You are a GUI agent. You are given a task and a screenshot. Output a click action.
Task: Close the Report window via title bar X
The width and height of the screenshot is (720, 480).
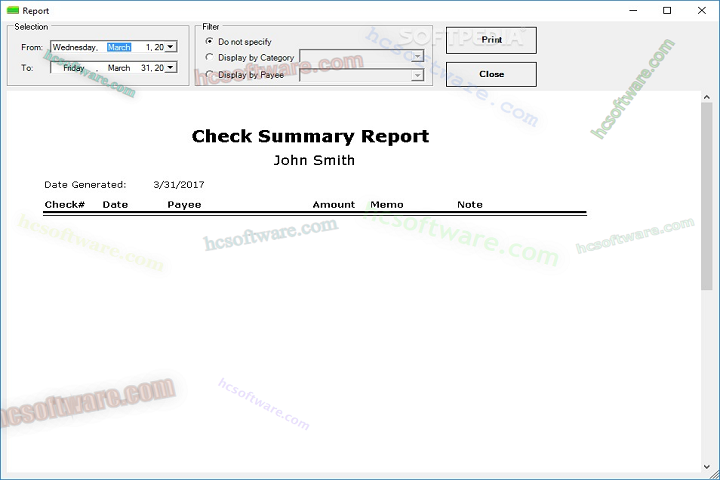coord(702,10)
